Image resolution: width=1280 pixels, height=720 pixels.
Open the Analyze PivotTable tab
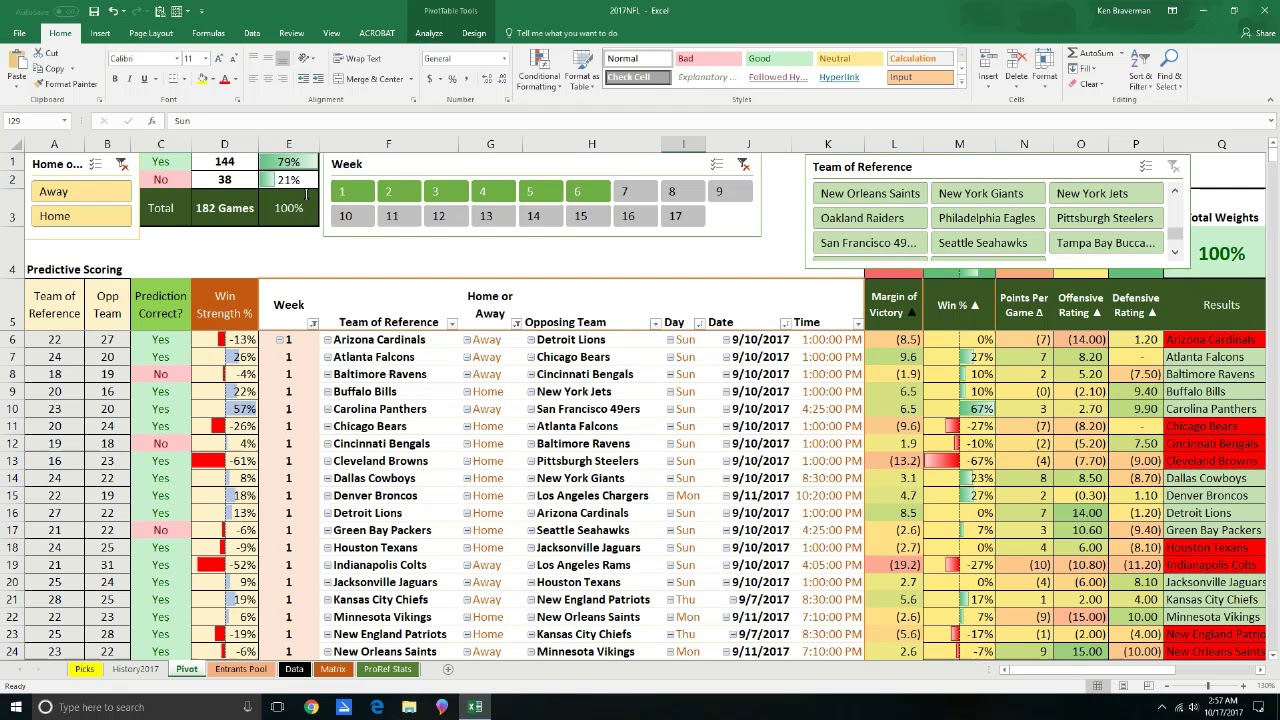[x=428, y=33]
